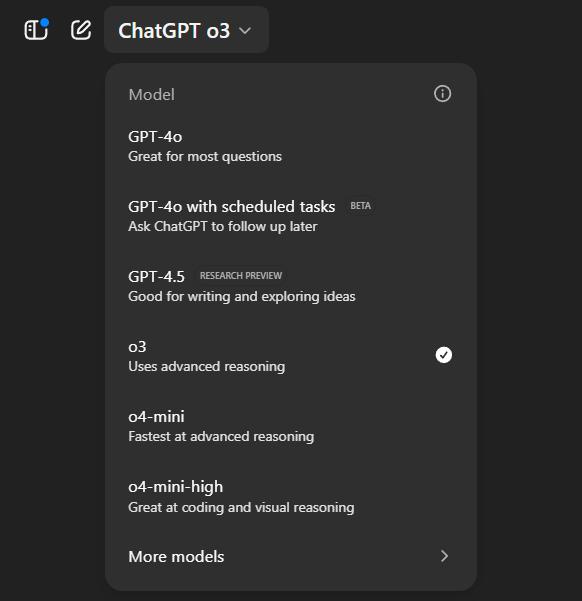
Task: Select GPT-4.5 model option
Action: point(290,286)
